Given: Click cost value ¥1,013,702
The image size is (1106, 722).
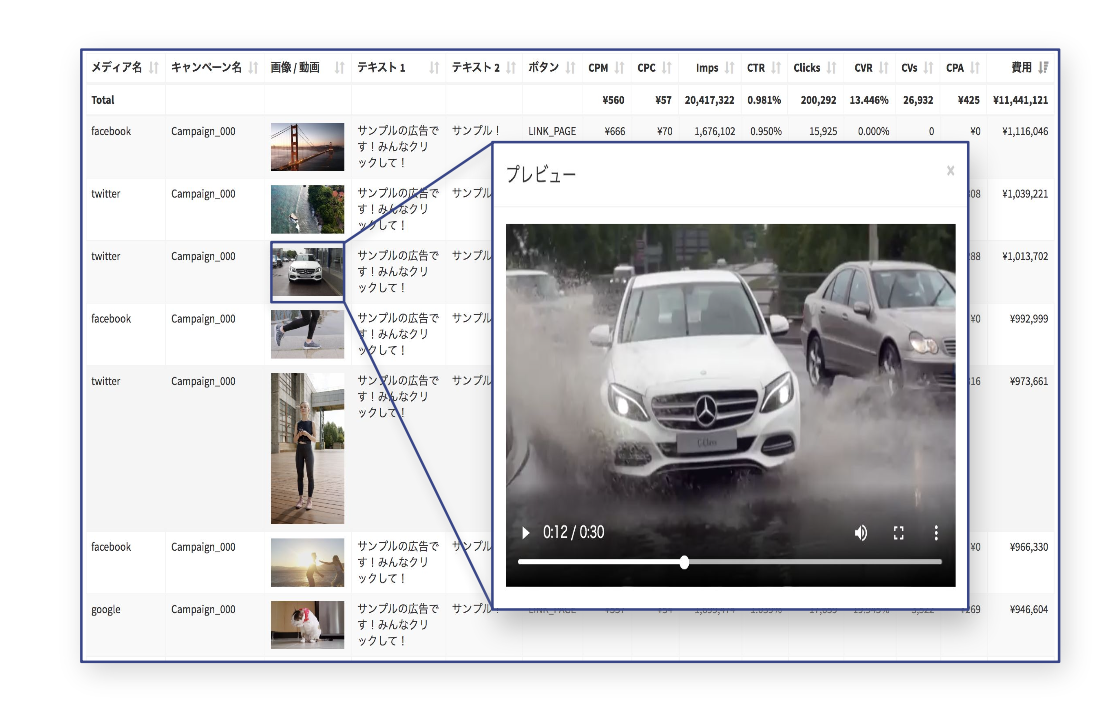Looking at the screenshot, I should (1025, 257).
